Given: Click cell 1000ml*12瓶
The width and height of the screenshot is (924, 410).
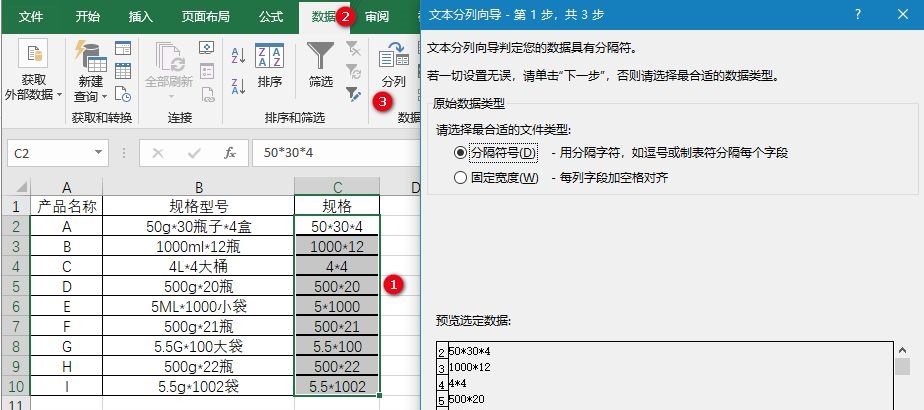Looking at the screenshot, I should tap(199, 246).
